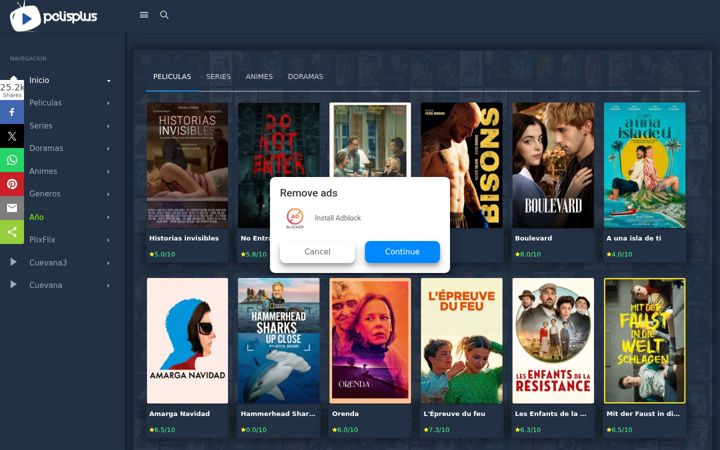Viewport: 720px width, 450px height.
Task: Open the Boulevard movie poster
Action: (x=553, y=165)
